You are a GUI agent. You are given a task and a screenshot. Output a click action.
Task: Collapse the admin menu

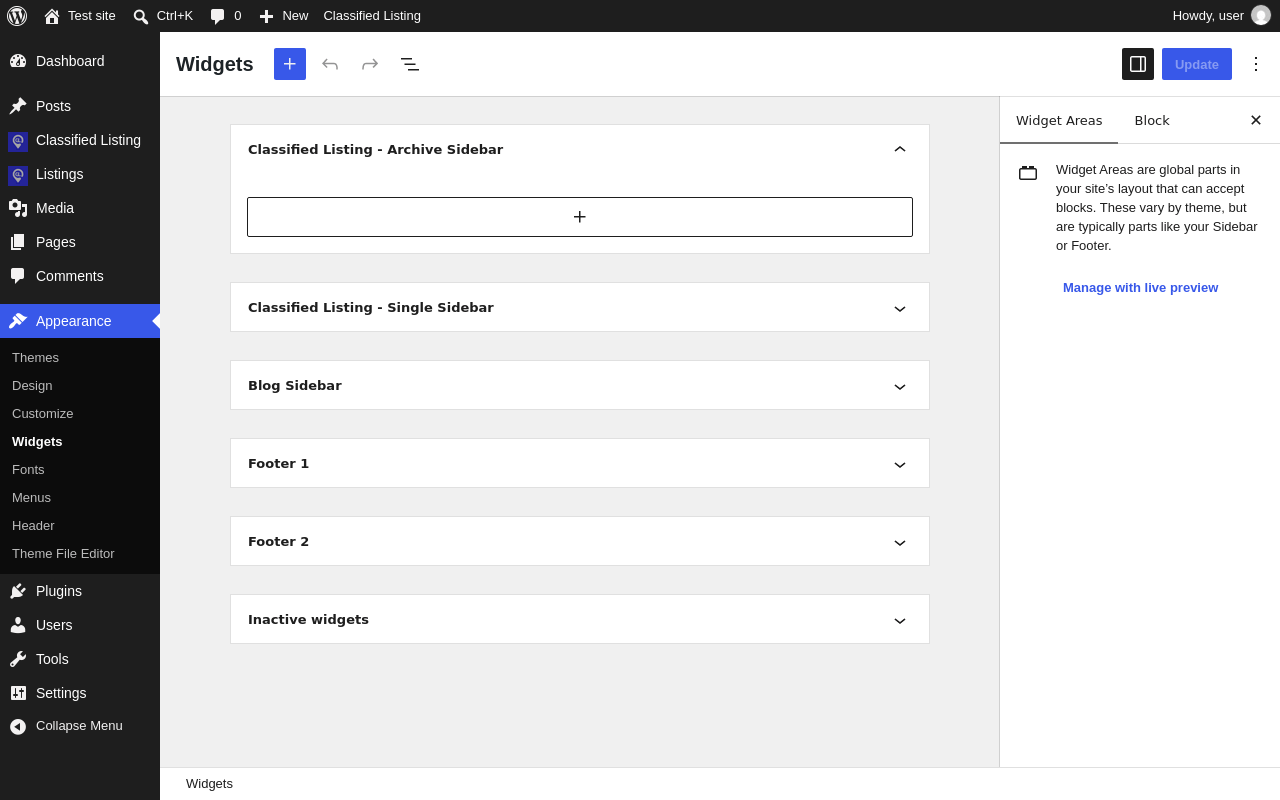80,726
